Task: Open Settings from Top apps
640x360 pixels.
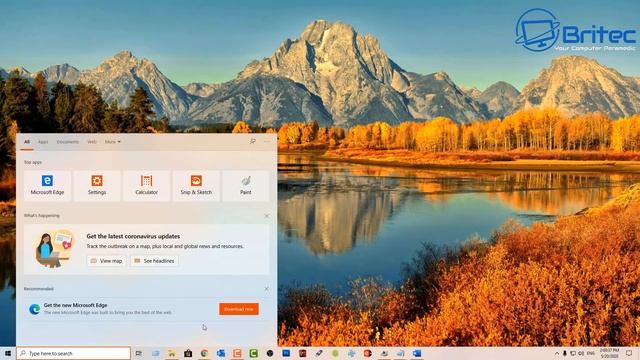Action: (97, 186)
